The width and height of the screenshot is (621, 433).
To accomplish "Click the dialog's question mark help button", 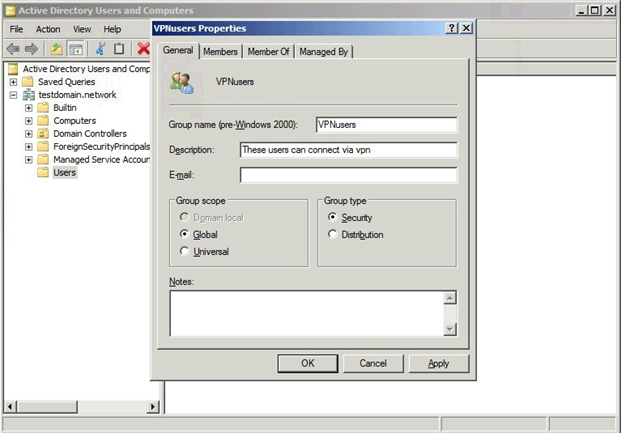I will [x=451, y=28].
